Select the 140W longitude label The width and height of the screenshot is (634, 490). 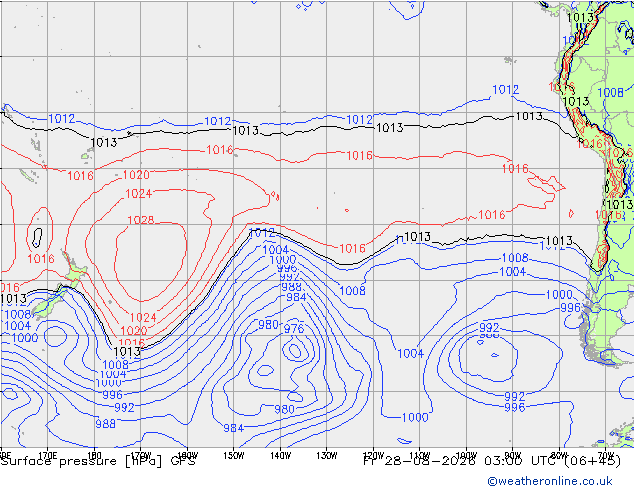[280, 456]
